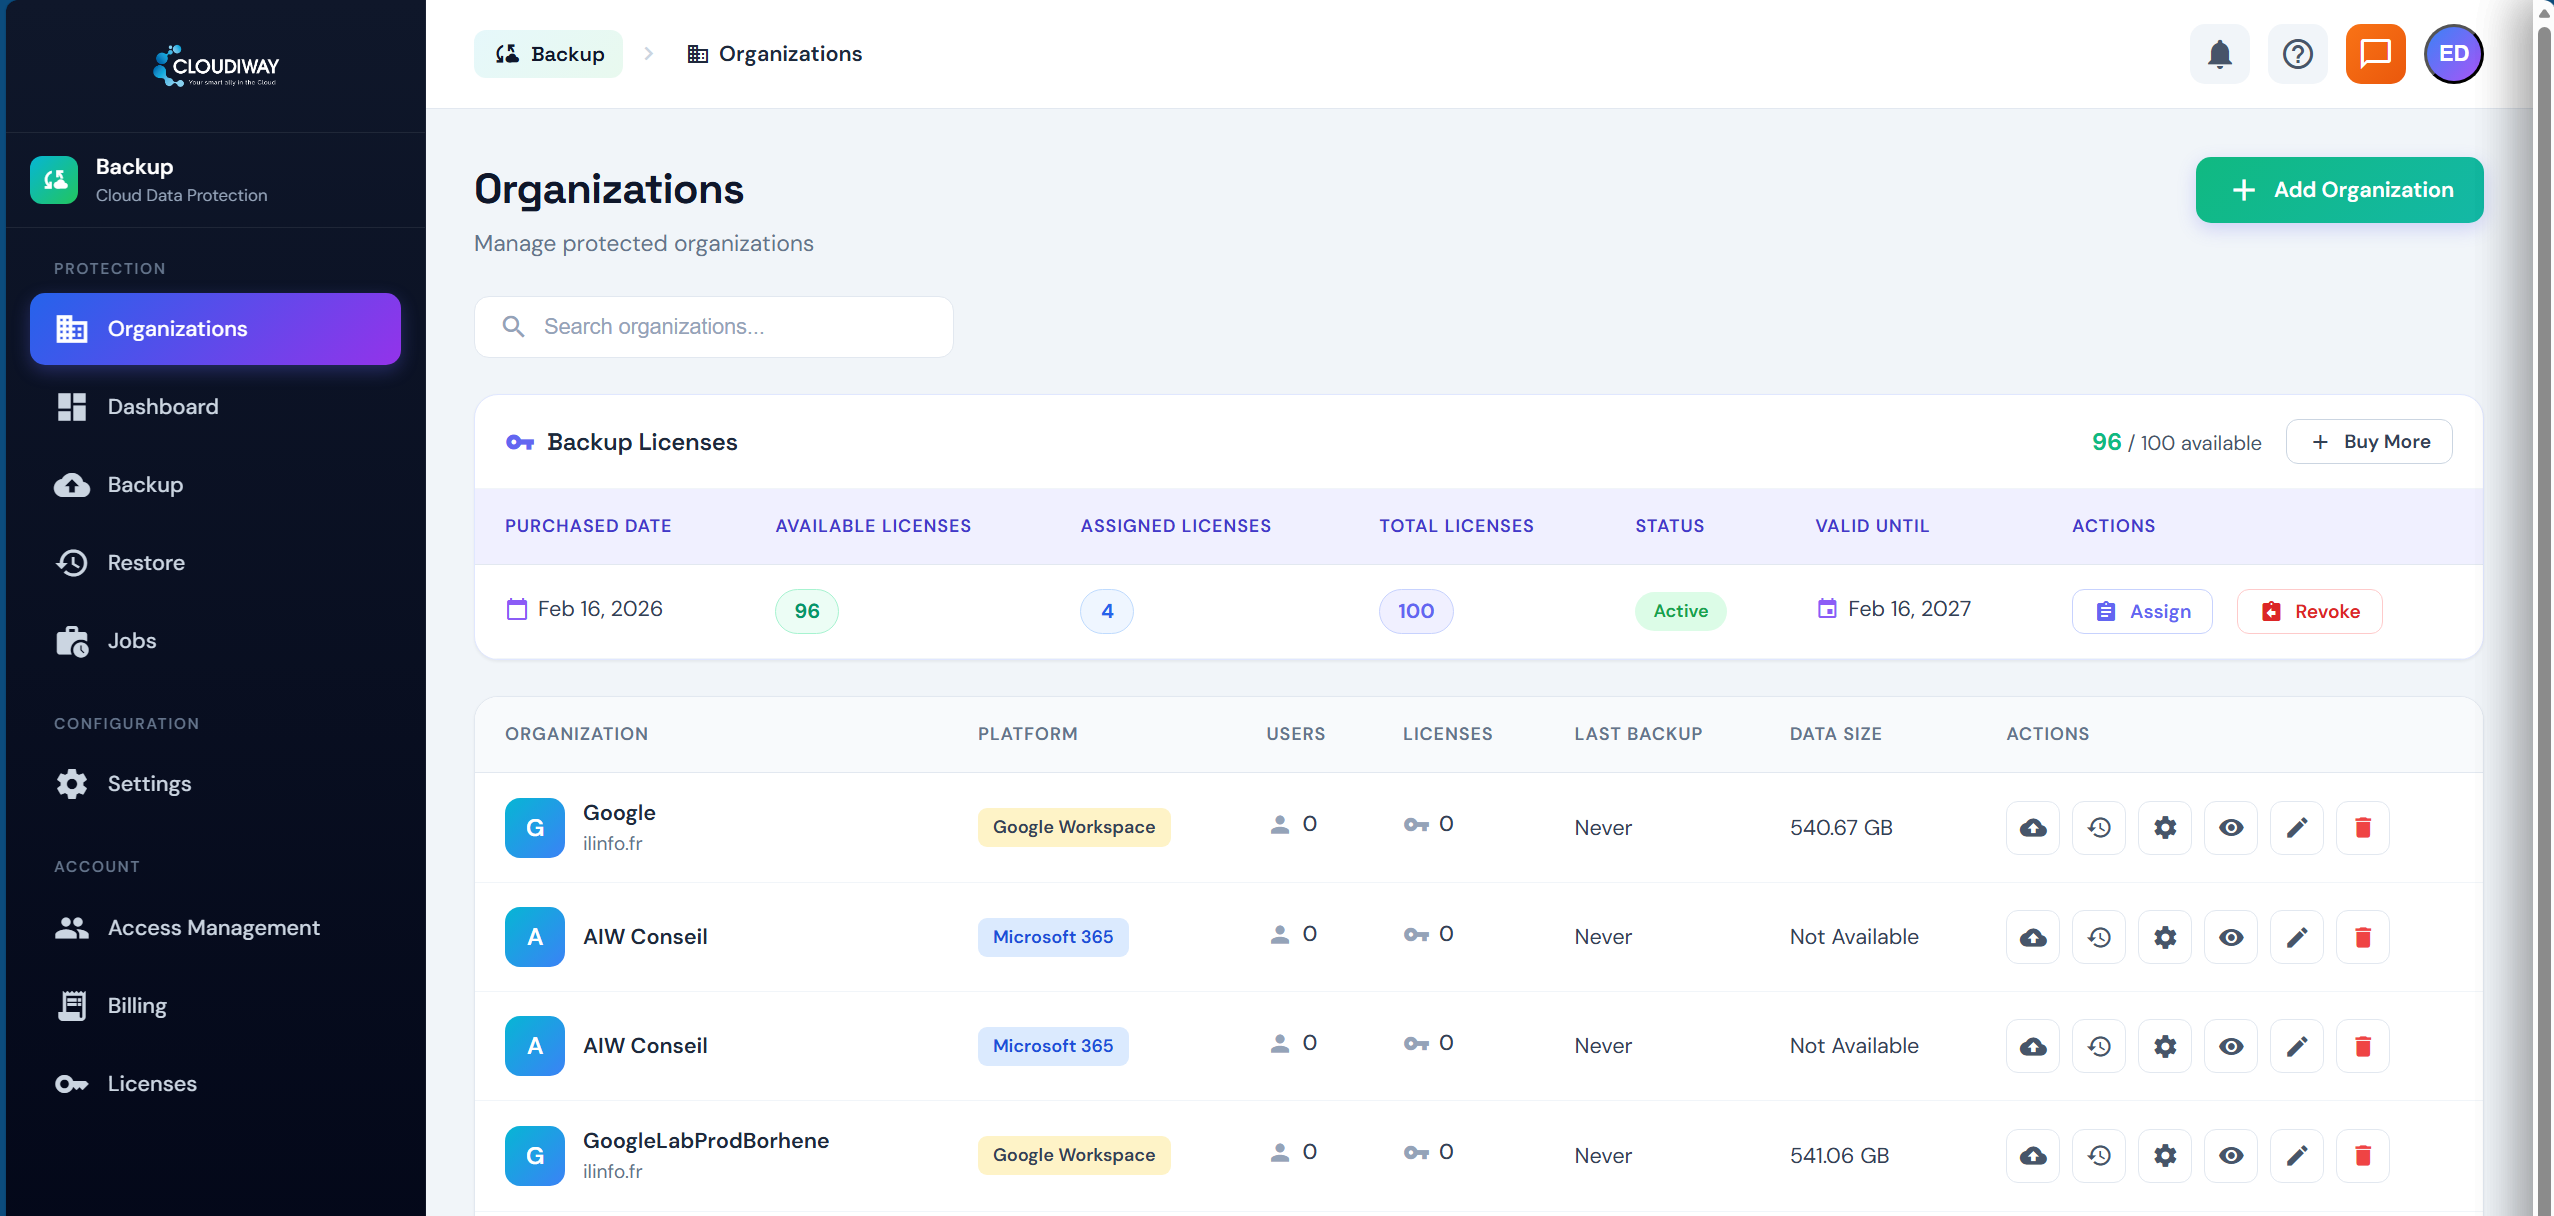This screenshot has width=2554, height=1216.
Task: Focus the Search organizations field
Action: click(714, 327)
